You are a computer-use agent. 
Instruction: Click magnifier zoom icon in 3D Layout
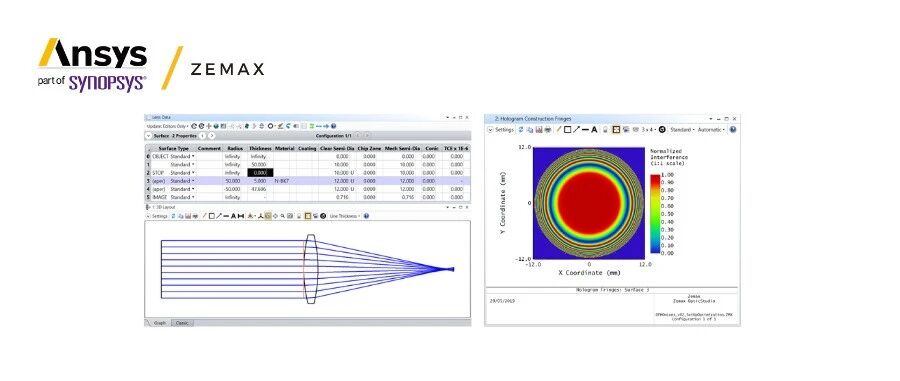pos(282,216)
